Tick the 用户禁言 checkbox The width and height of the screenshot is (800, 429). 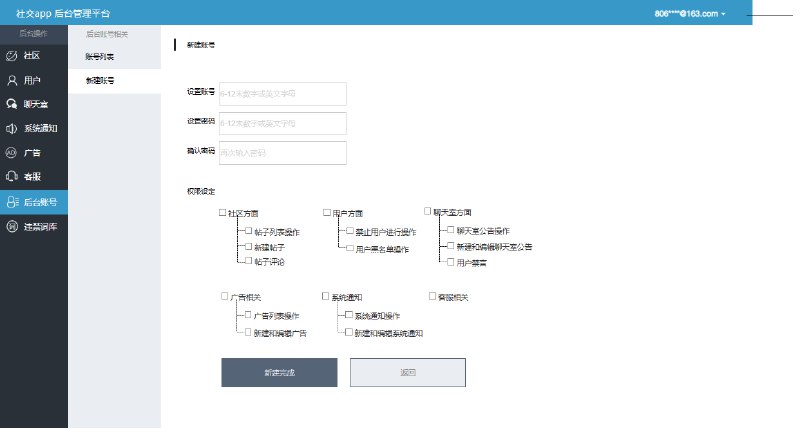pos(451,262)
